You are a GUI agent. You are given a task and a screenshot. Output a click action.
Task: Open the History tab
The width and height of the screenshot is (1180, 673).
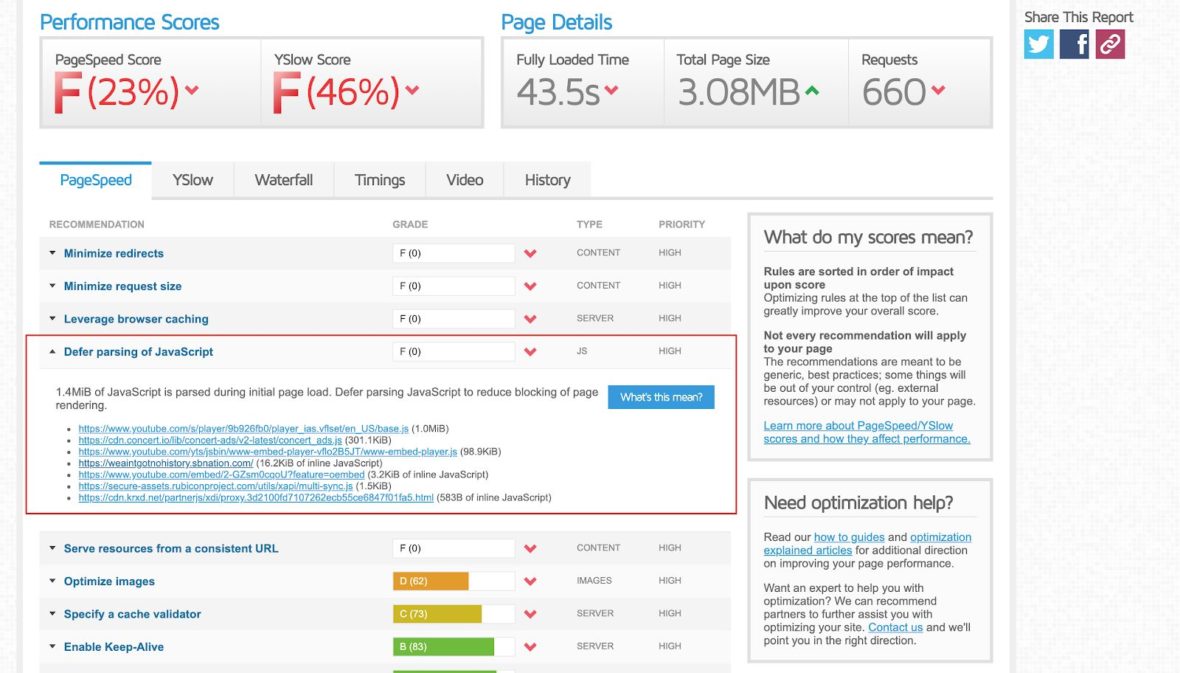point(547,180)
